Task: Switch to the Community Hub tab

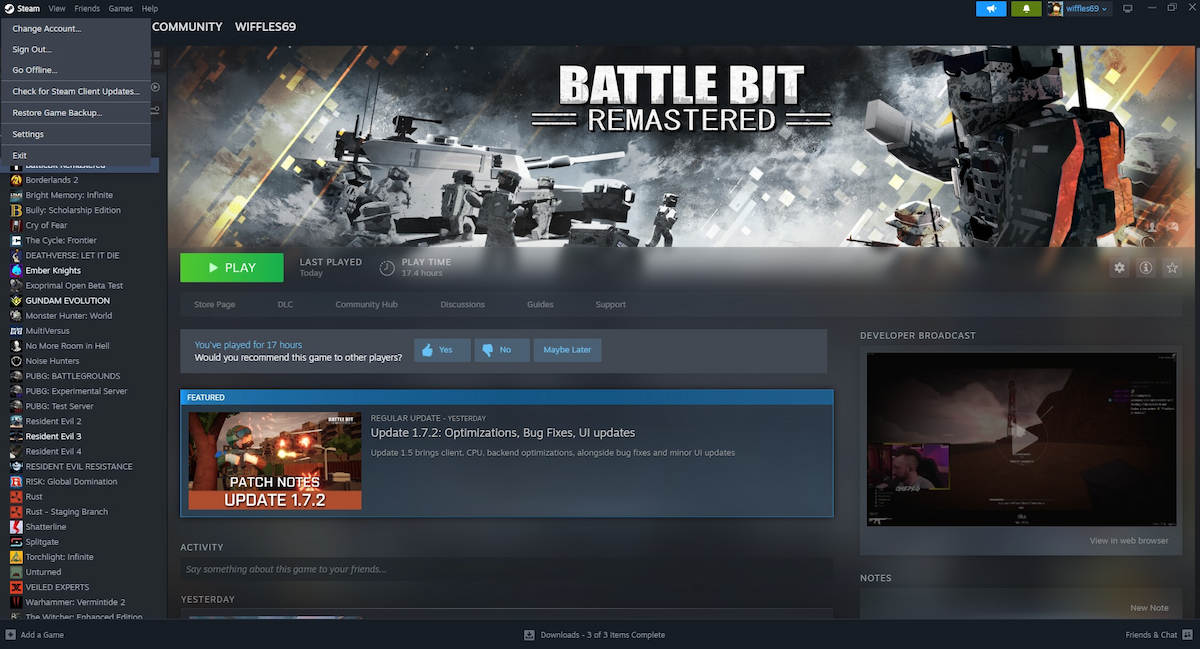Action: click(x=366, y=304)
